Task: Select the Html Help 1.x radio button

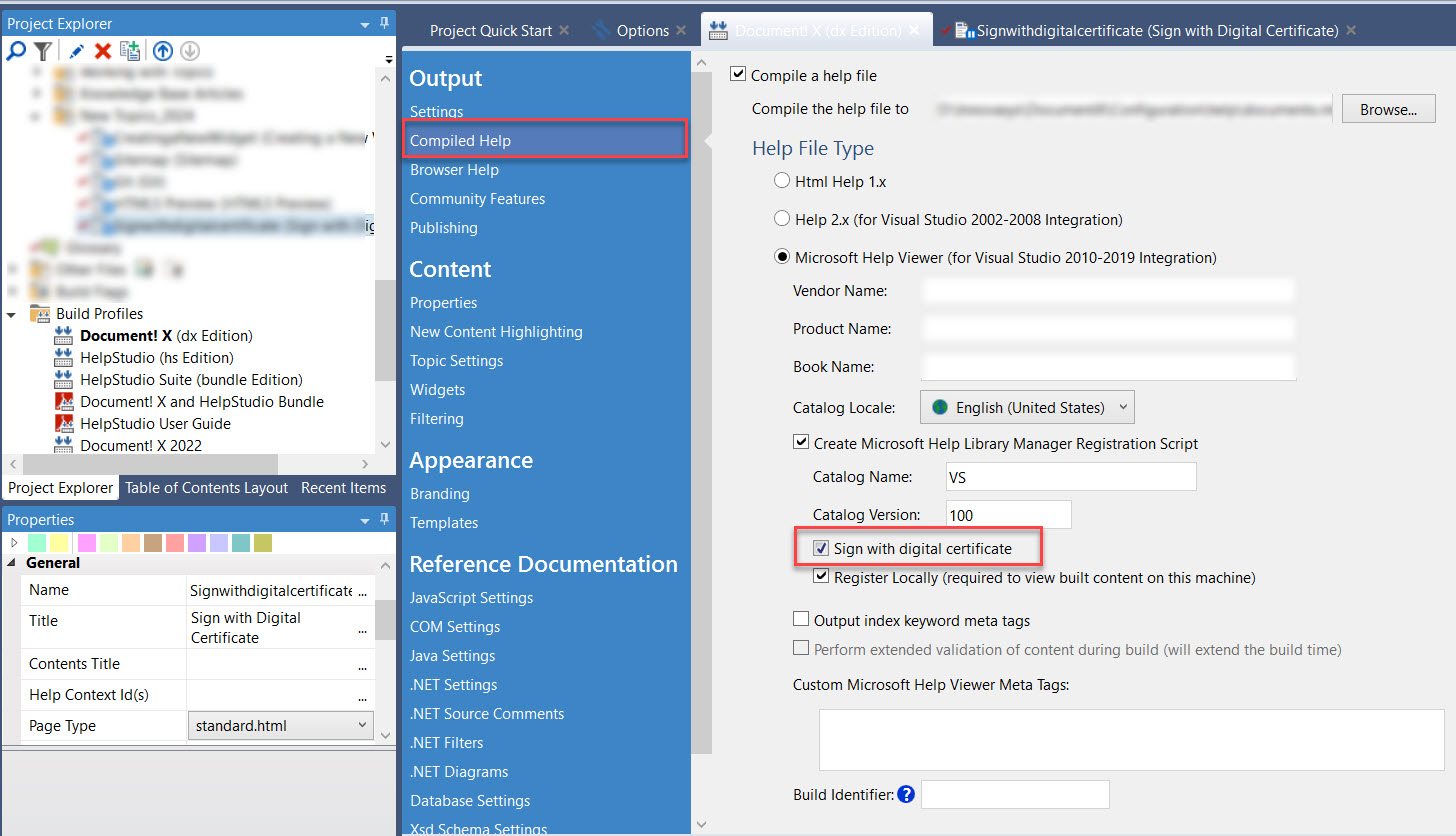Action: [x=782, y=179]
